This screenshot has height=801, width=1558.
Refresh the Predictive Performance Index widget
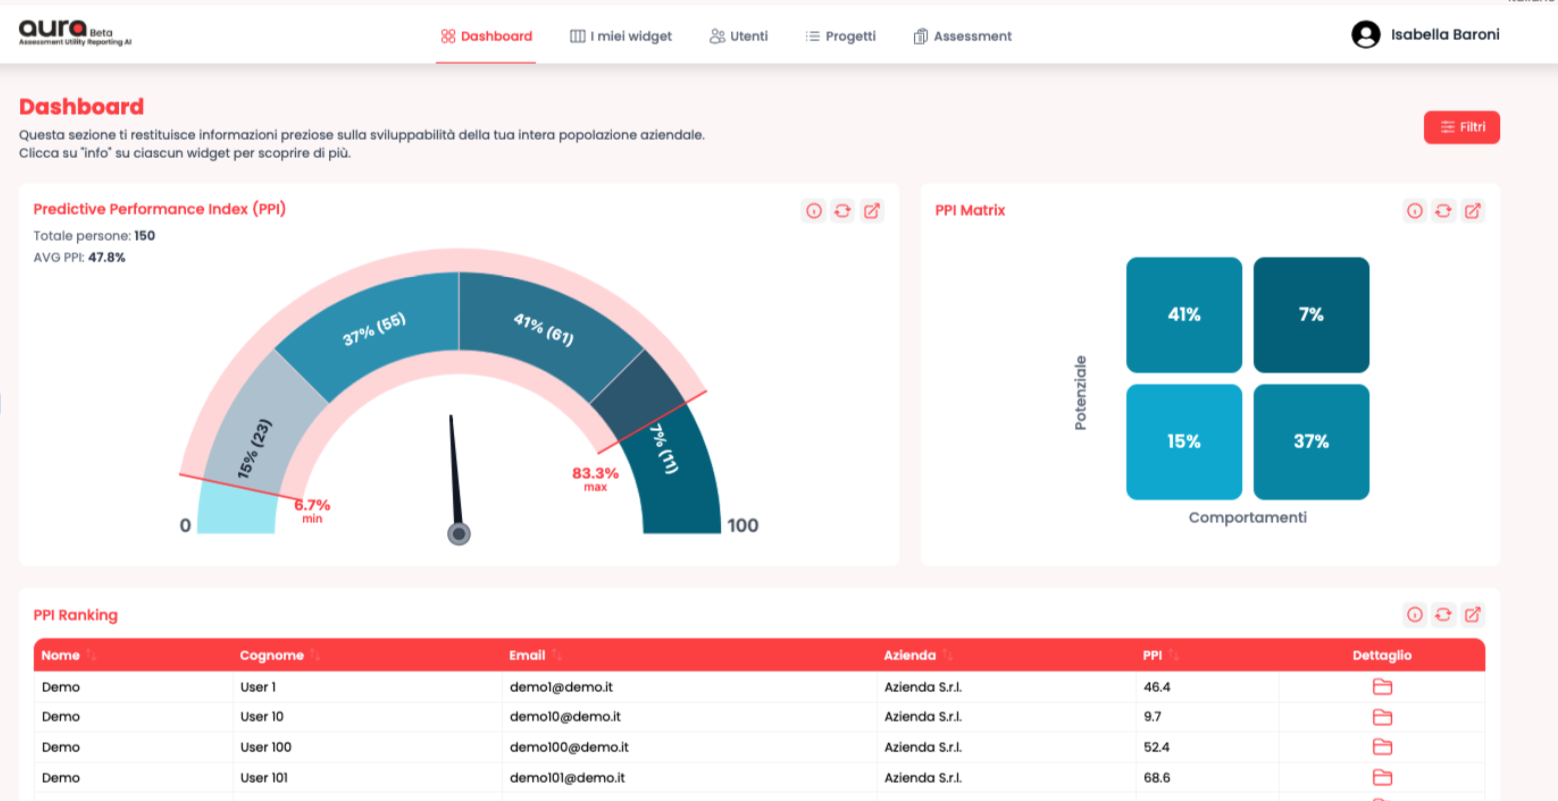pos(843,211)
